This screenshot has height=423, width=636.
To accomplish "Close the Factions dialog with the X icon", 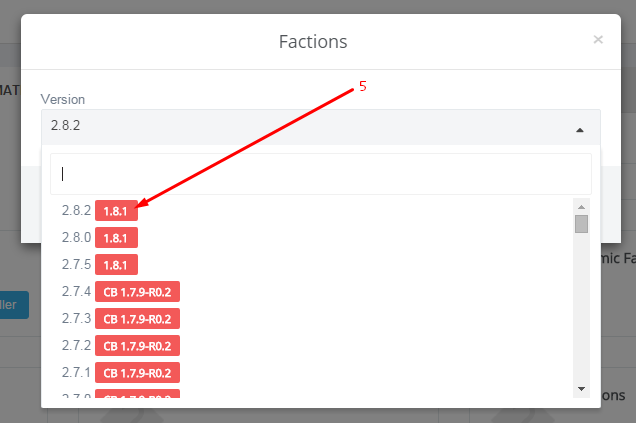I will [x=598, y=40].
